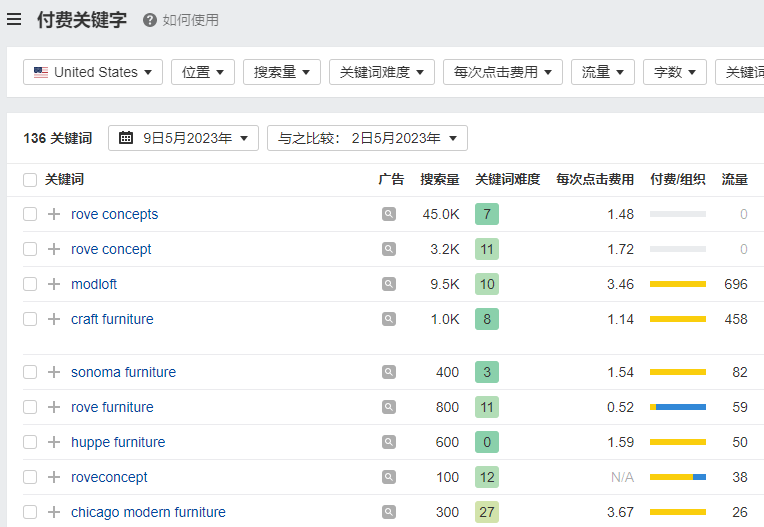The image size is (764, 527).
Task: Open the sonoma furniture keyword link
Action: pos(123,372)
